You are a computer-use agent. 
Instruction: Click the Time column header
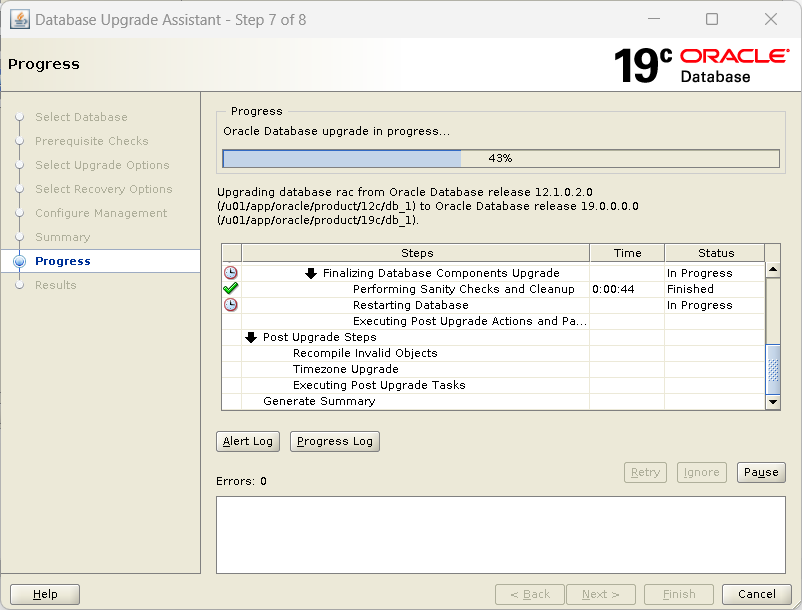tap(628, 253)
